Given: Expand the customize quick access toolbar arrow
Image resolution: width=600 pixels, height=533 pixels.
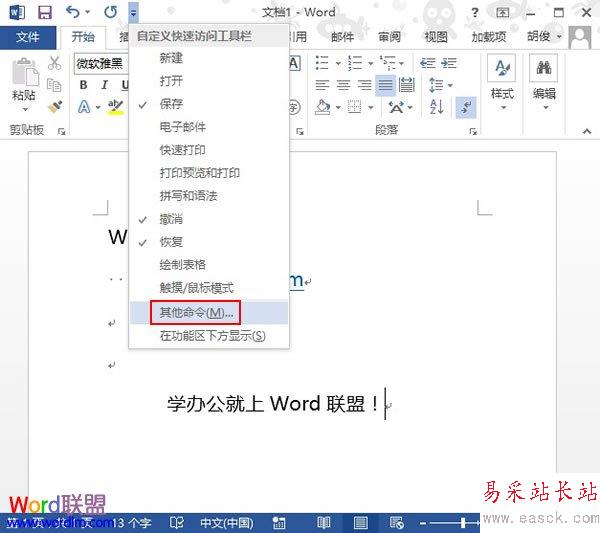Looking at the screenshot, I should (x=134, y=13).
